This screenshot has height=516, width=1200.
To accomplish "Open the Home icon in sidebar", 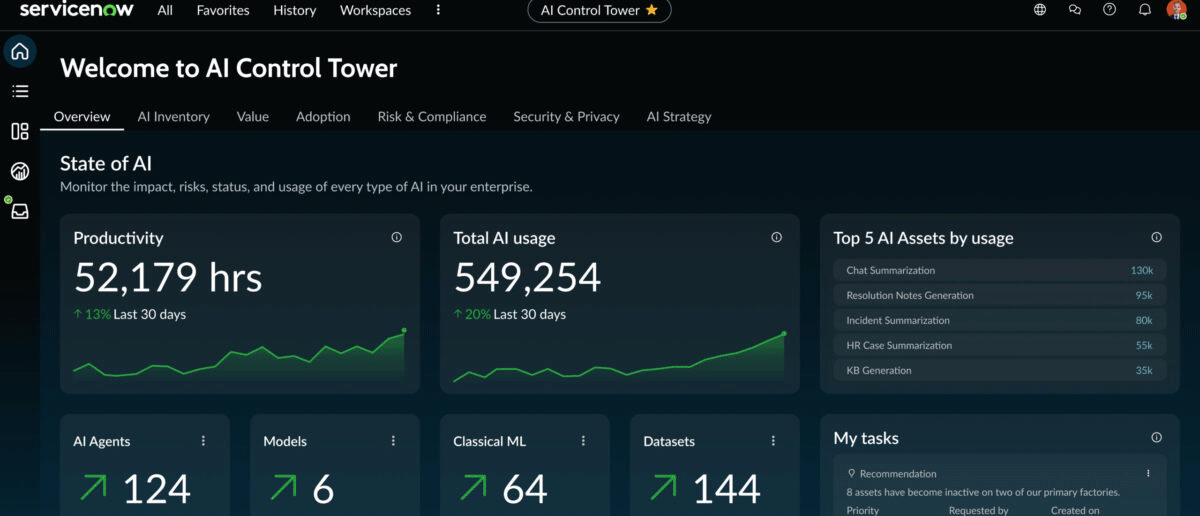I will [x=20, y=51].
